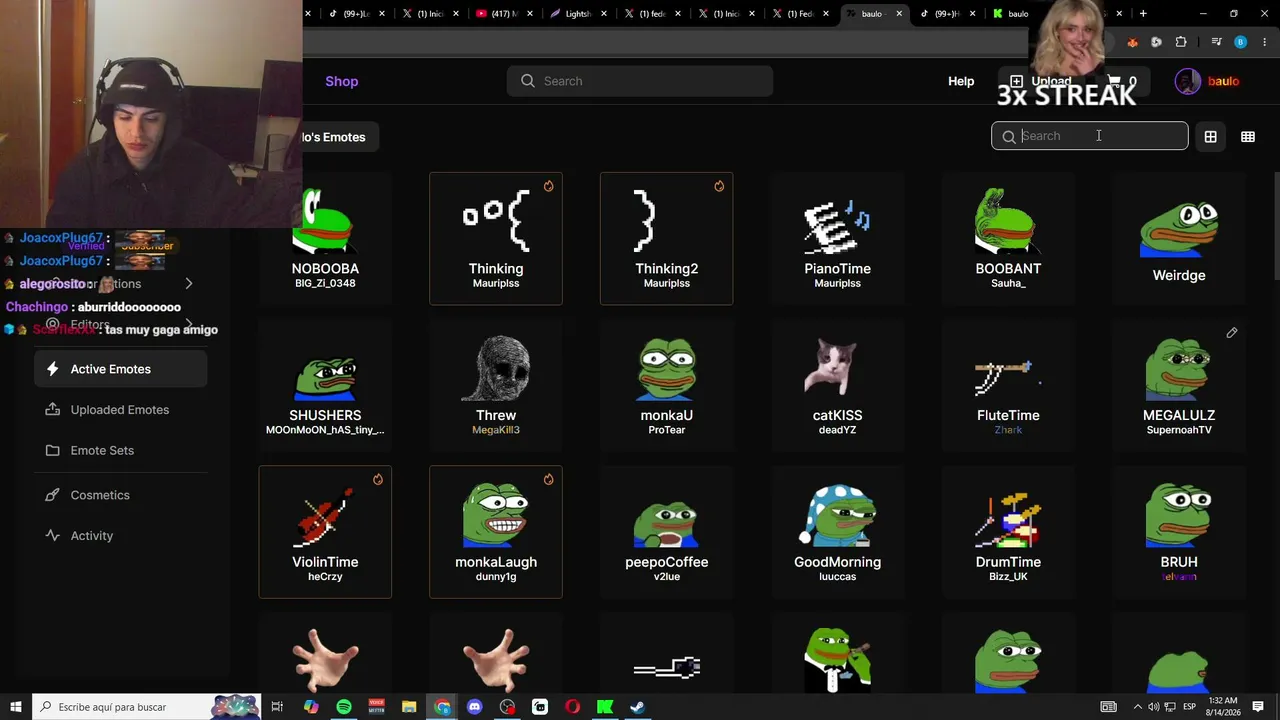Open the Threw emote
The width and height of the screenshot is (1280, 720).
[496, 385]
